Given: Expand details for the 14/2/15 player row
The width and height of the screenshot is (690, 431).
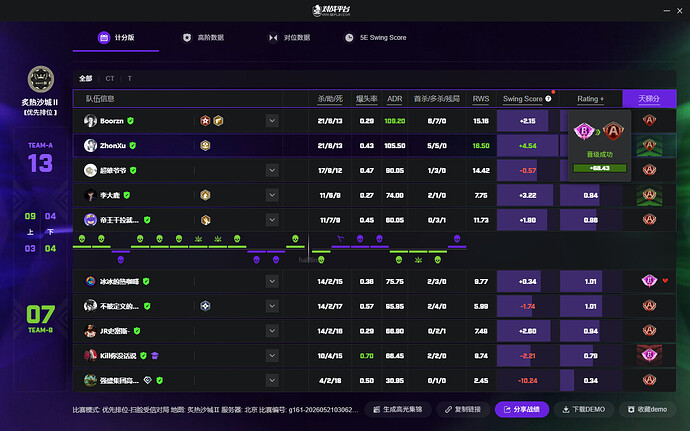Looking at the screenshot, I should tap(272, 281).
